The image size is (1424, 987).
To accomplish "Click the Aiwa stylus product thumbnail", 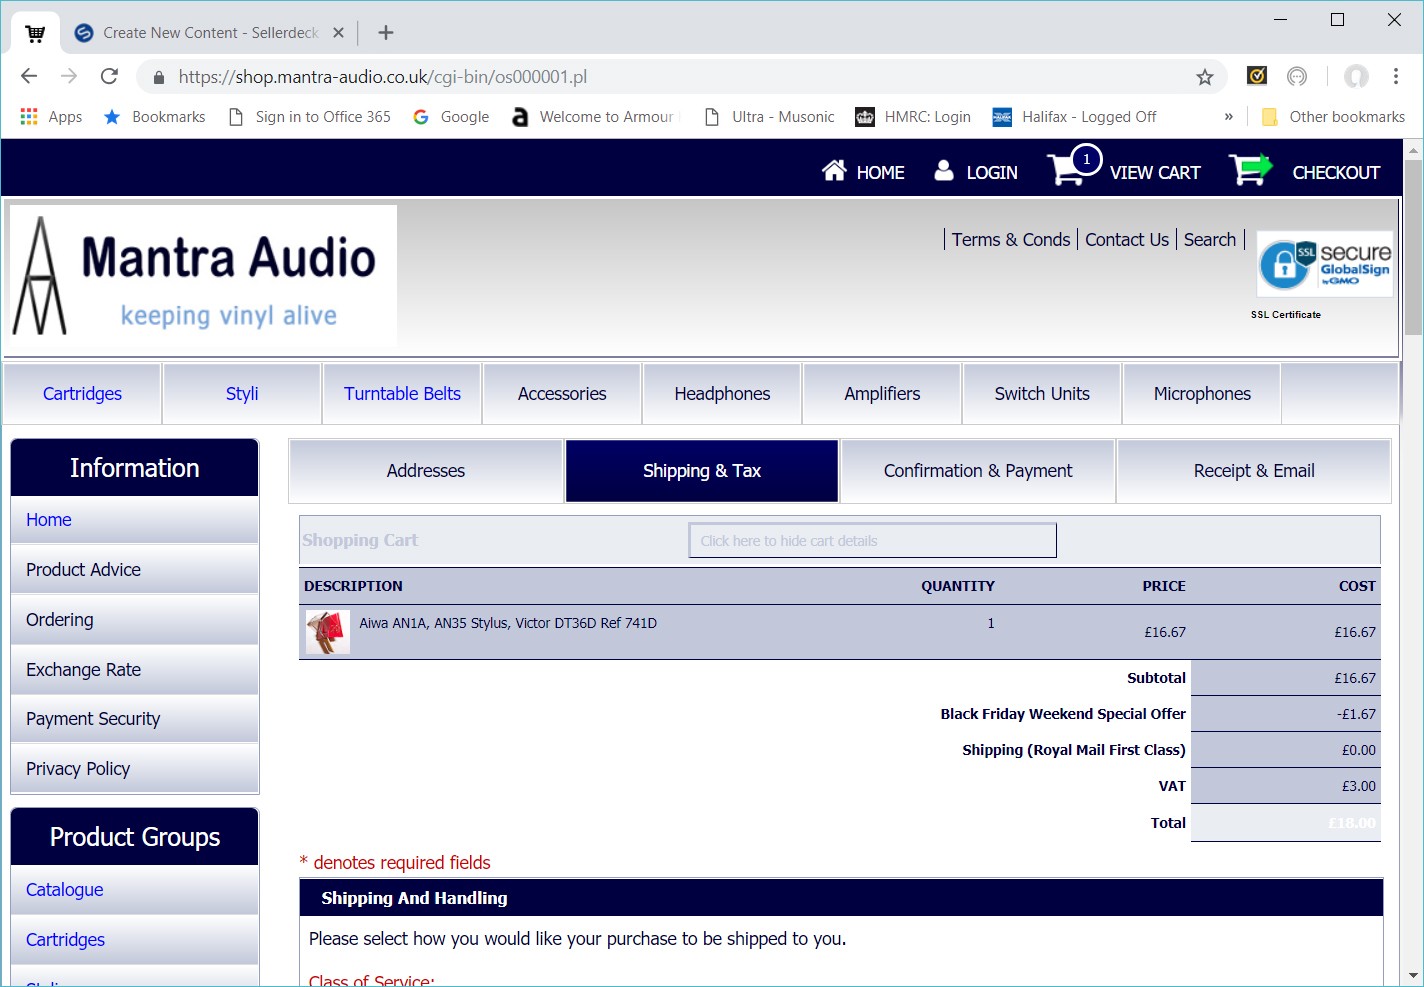I will (328, 632).
